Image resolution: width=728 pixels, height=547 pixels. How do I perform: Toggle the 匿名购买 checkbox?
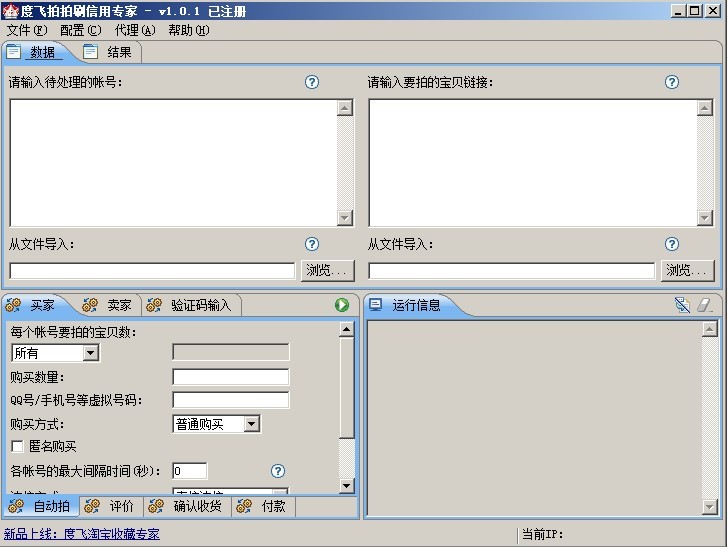pos(17,447)
